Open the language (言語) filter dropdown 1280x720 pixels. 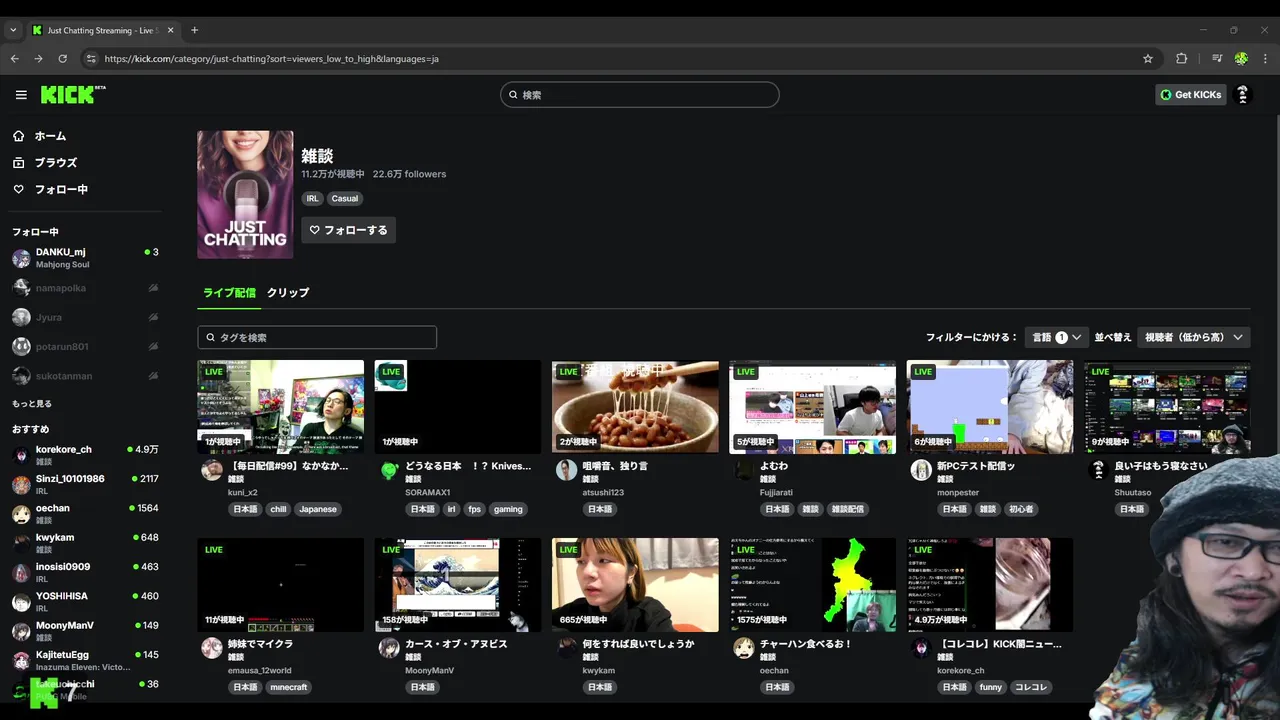pos(1056,338)
